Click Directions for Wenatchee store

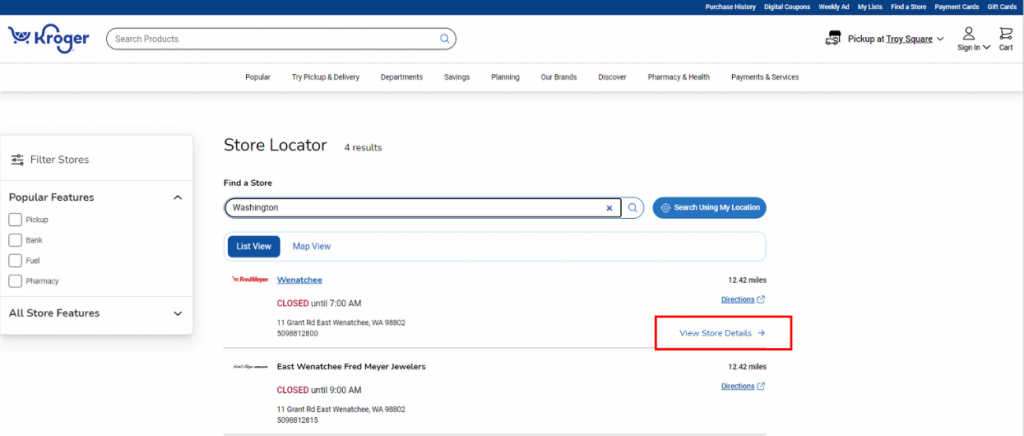[743, 300]
